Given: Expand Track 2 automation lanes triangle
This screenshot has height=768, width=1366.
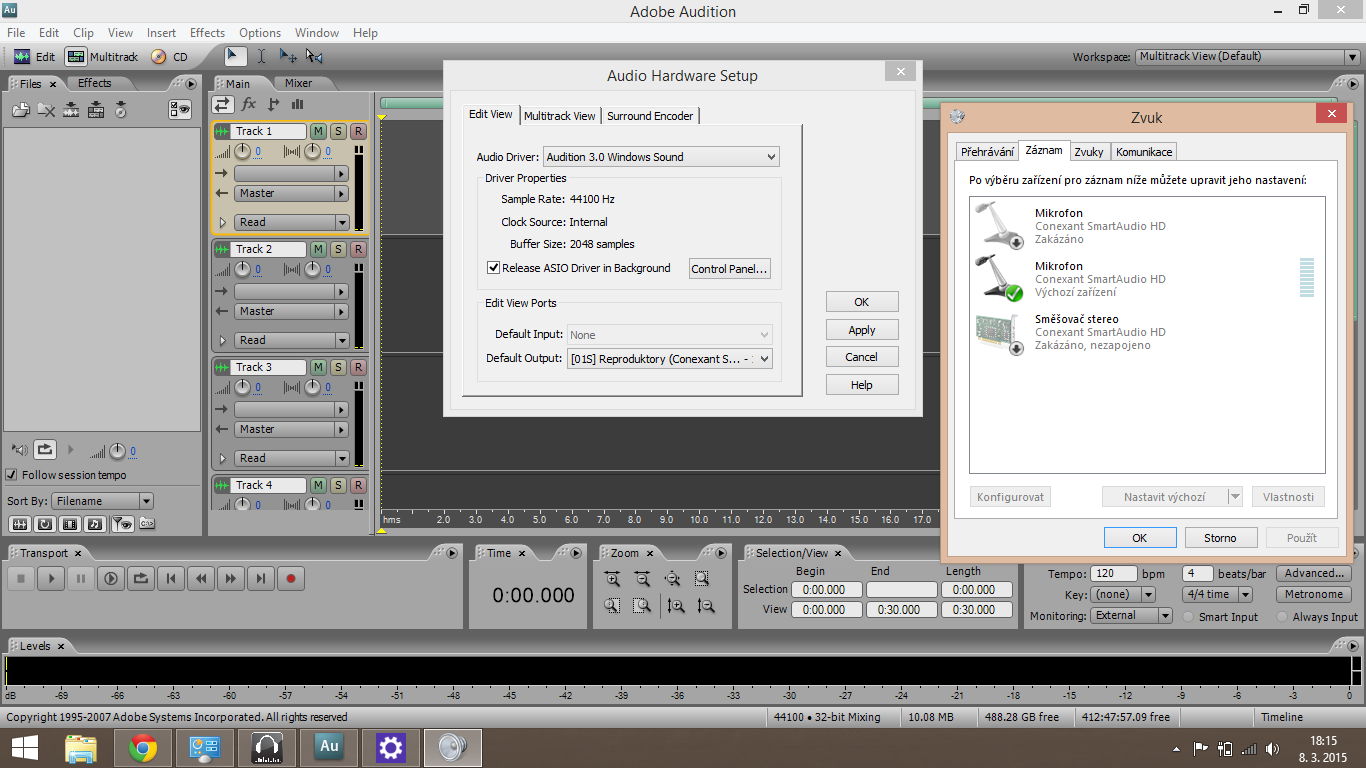Looking at the screenshot, I should tap(222, 340).
